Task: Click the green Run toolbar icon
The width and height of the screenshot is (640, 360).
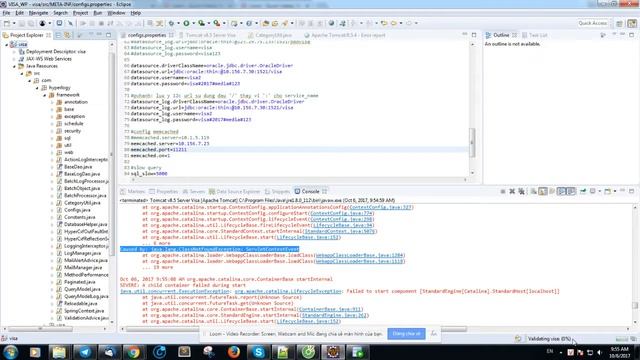Action: (186, 23)
